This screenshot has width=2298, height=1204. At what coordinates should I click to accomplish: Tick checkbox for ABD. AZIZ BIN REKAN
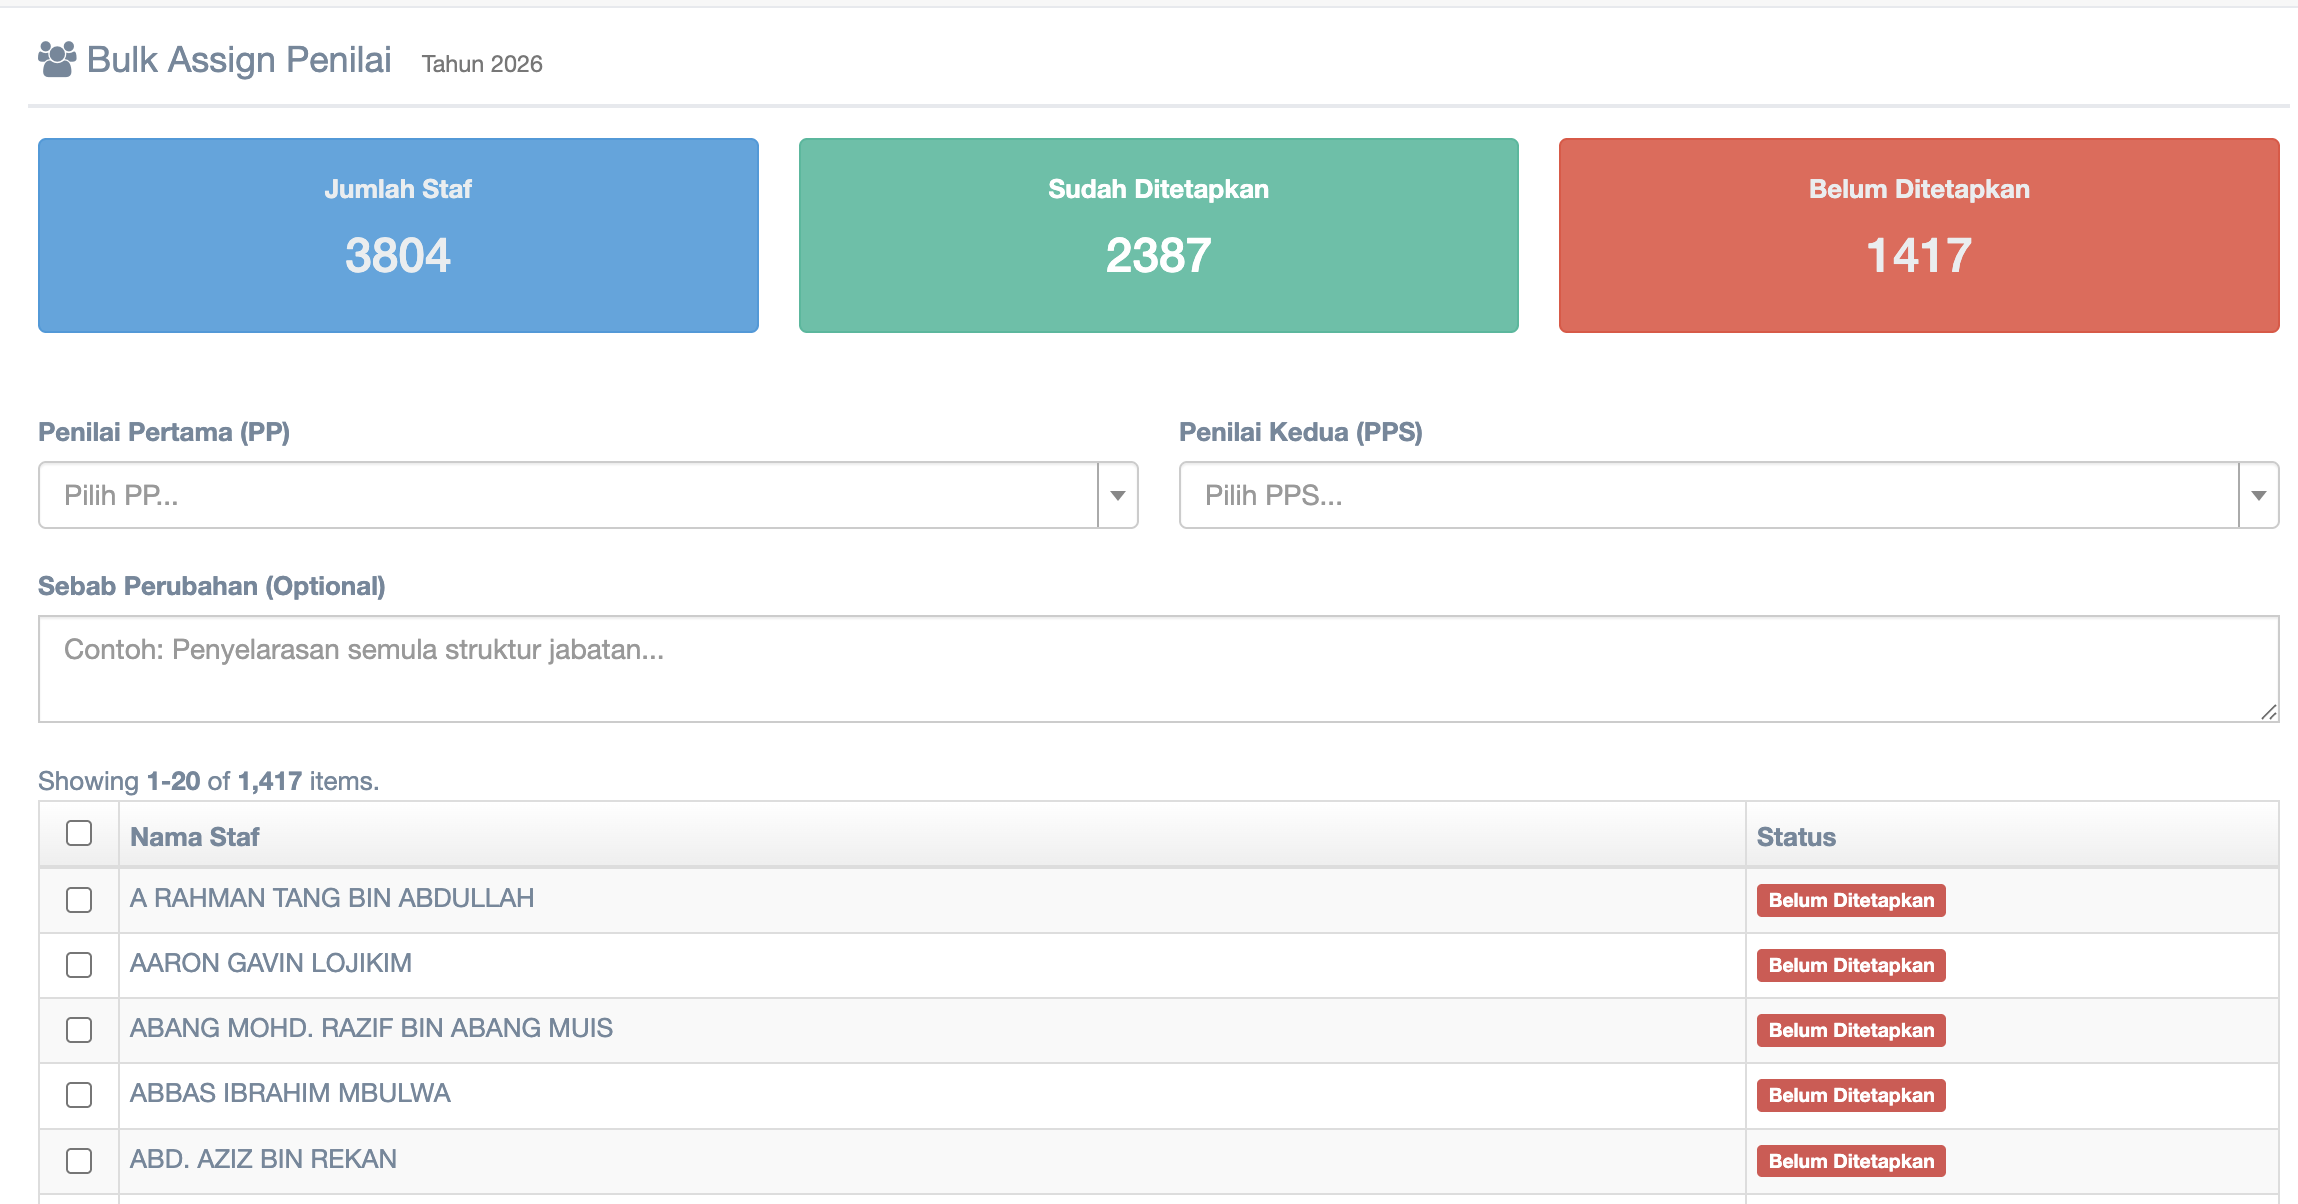79,1161
